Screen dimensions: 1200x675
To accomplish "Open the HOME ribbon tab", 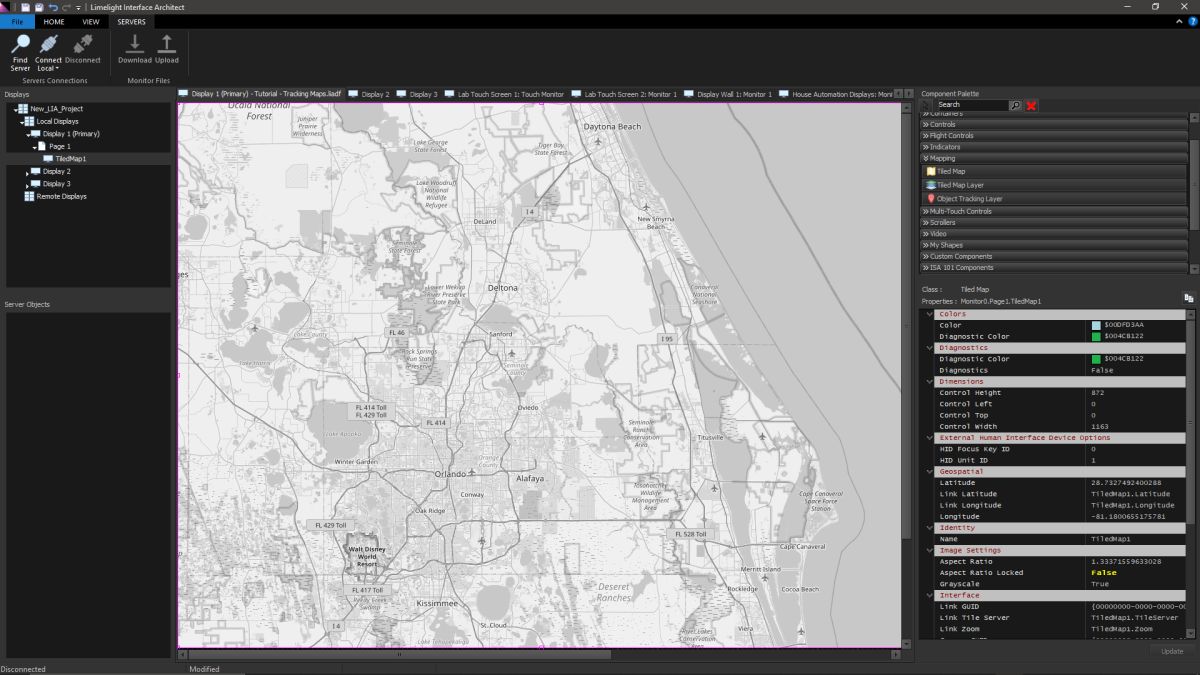I will tap(54, 21).
